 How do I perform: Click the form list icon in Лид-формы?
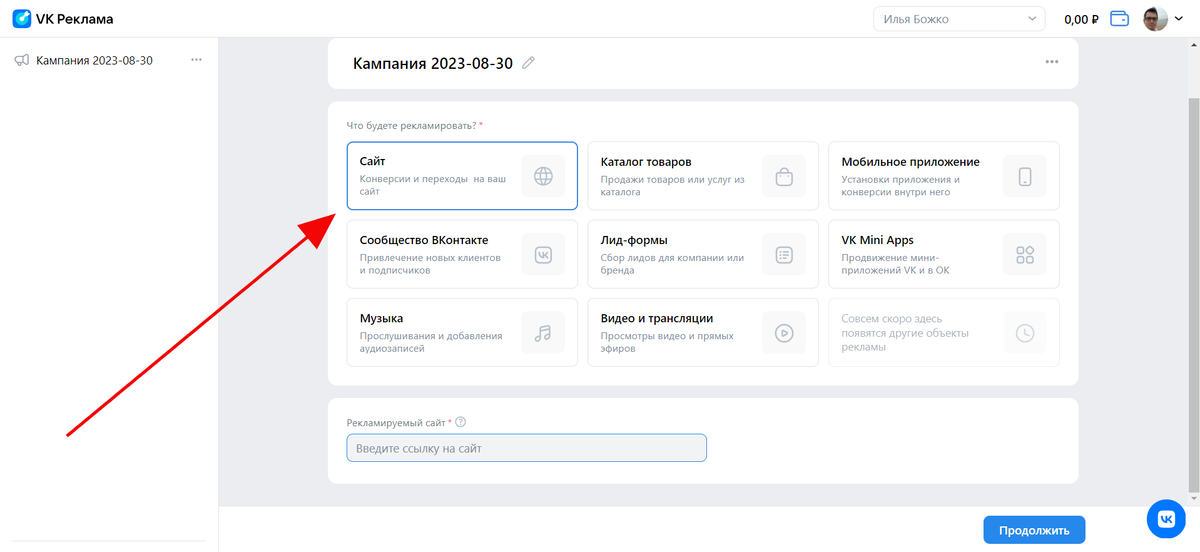pos(784,255)
